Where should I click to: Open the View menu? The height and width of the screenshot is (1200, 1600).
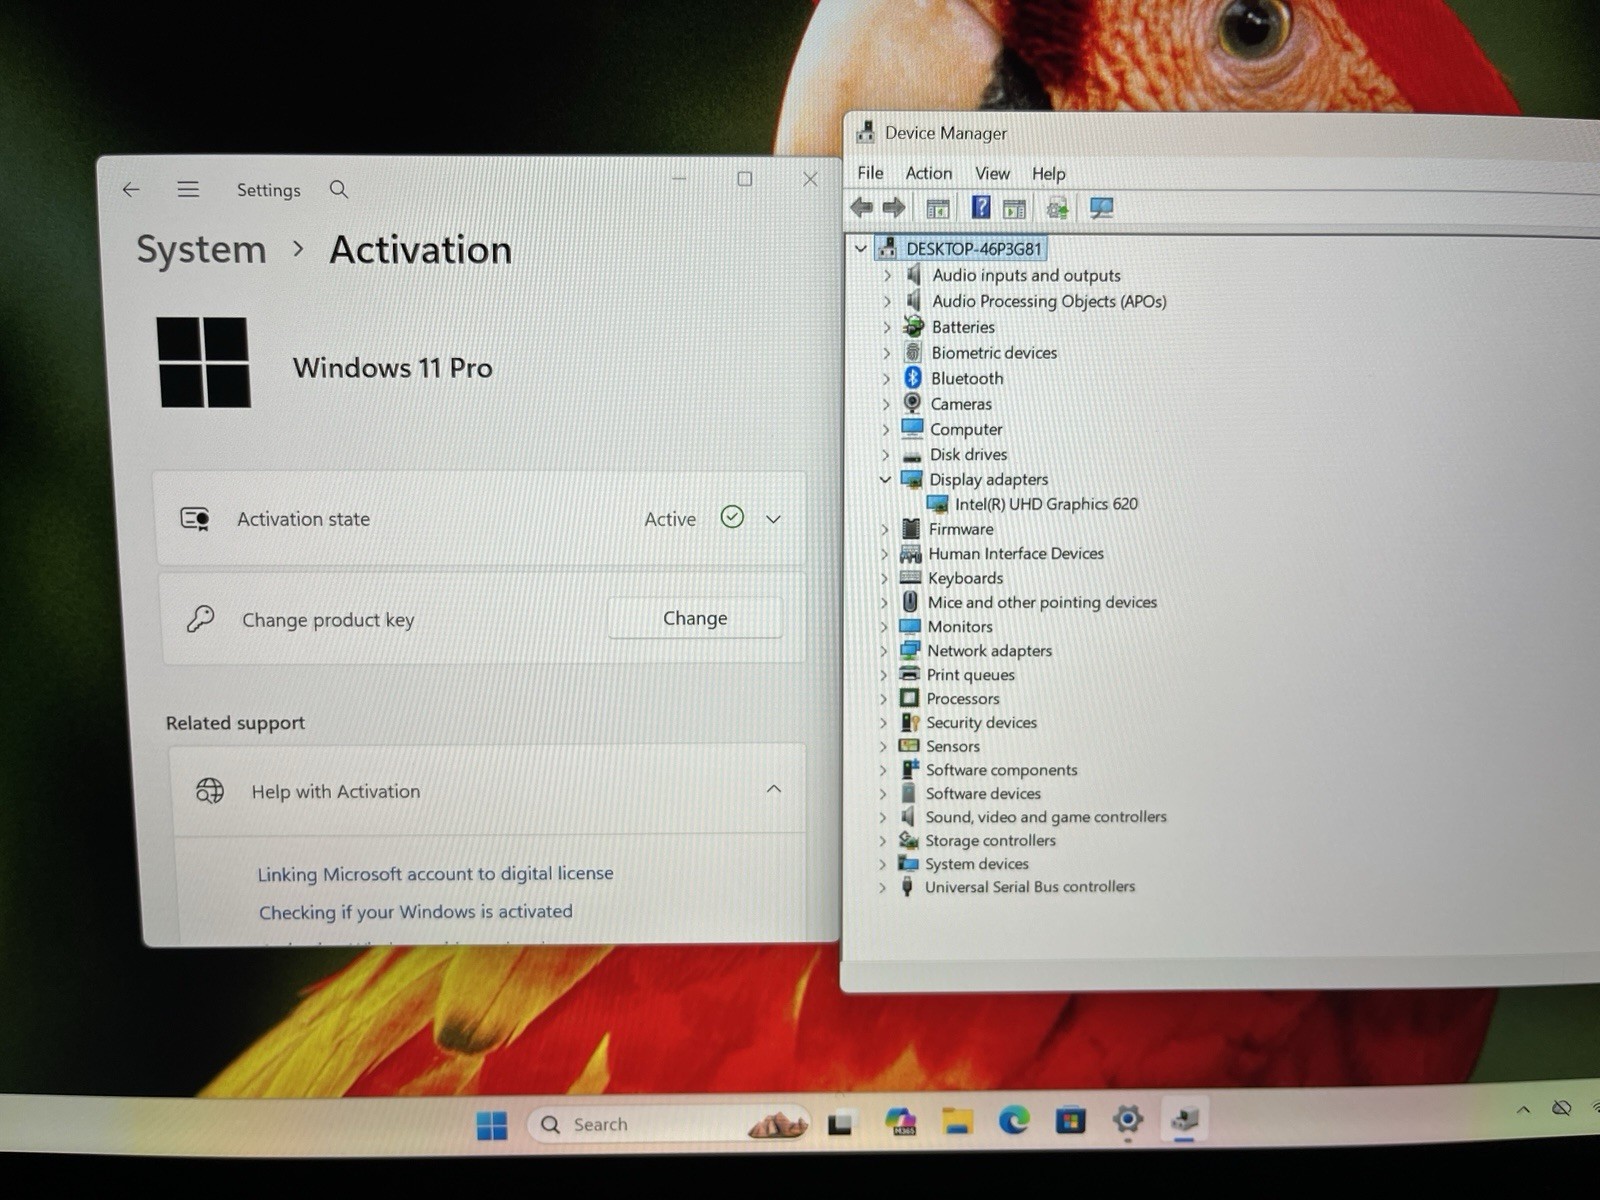point(992,173)
